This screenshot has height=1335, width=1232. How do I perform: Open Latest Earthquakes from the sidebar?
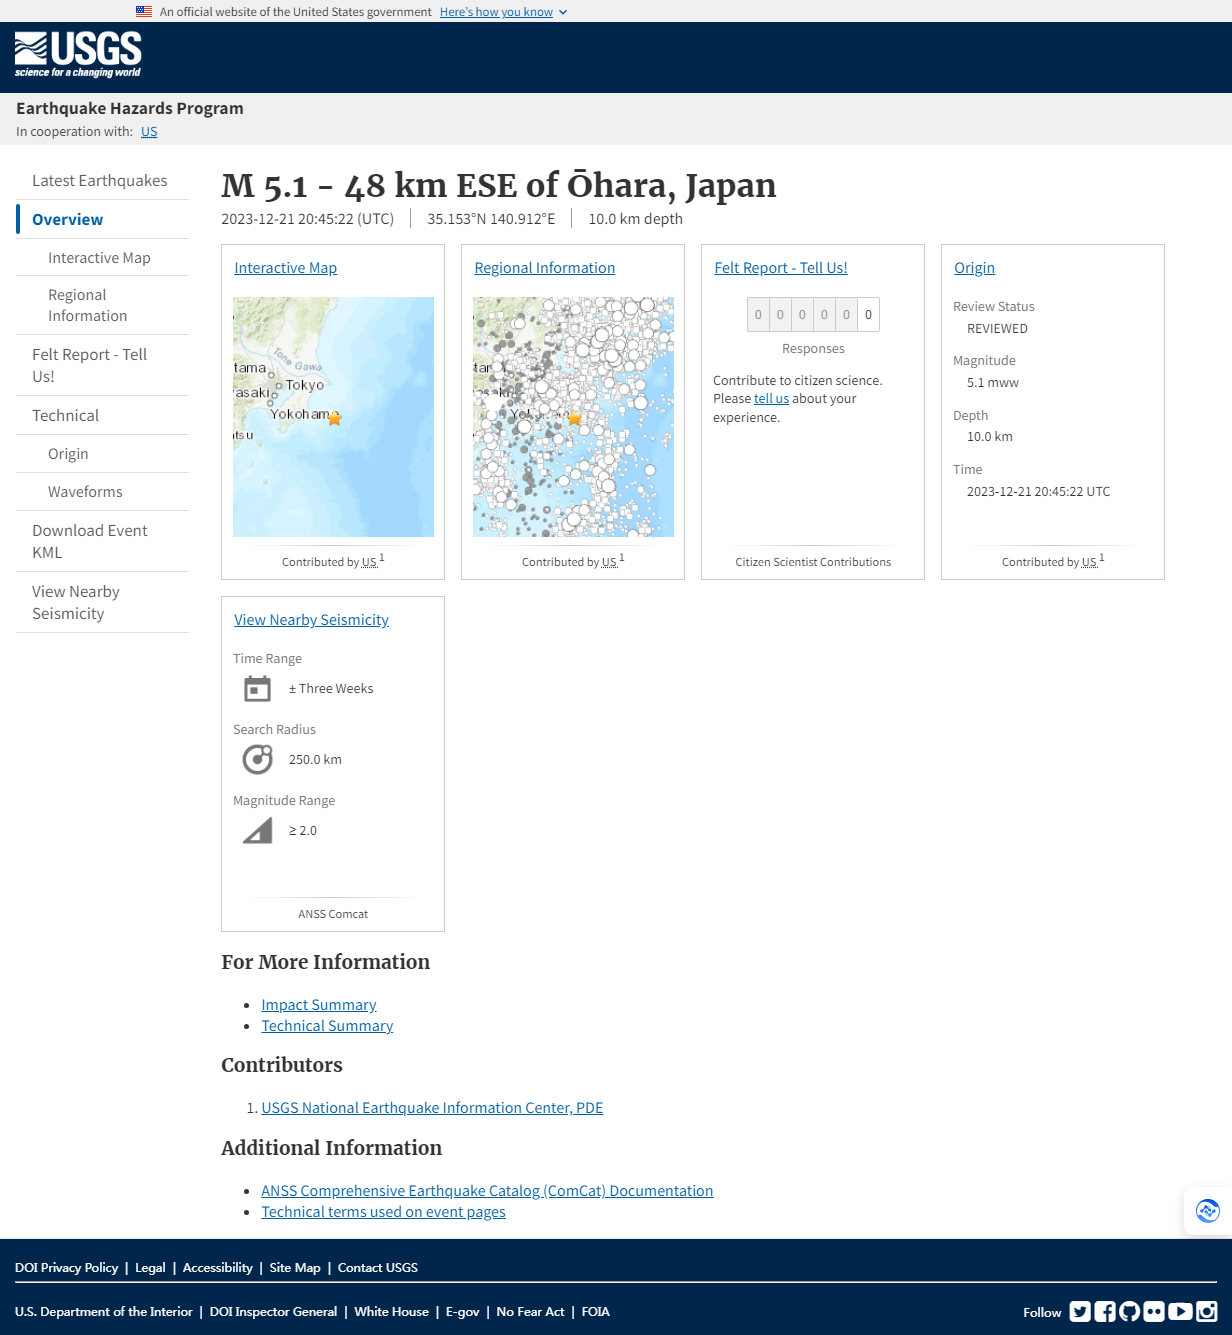[x=100, y=180]
